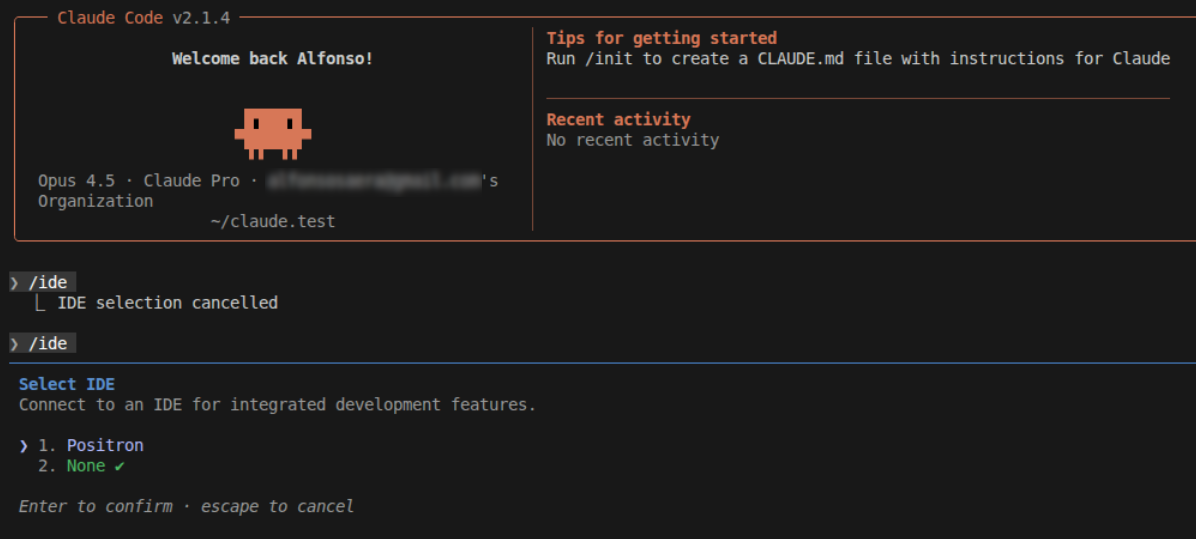Click 'No recent activity' text
Viewport: 1196px width, 539px height.
click(x=632, y=140)
